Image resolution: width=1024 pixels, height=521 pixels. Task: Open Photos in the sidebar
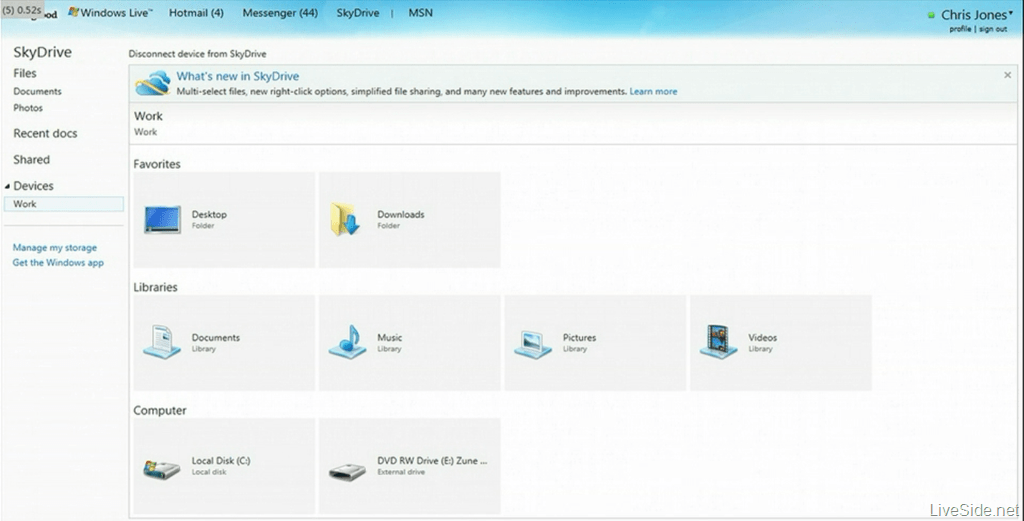tap(28, 108)
